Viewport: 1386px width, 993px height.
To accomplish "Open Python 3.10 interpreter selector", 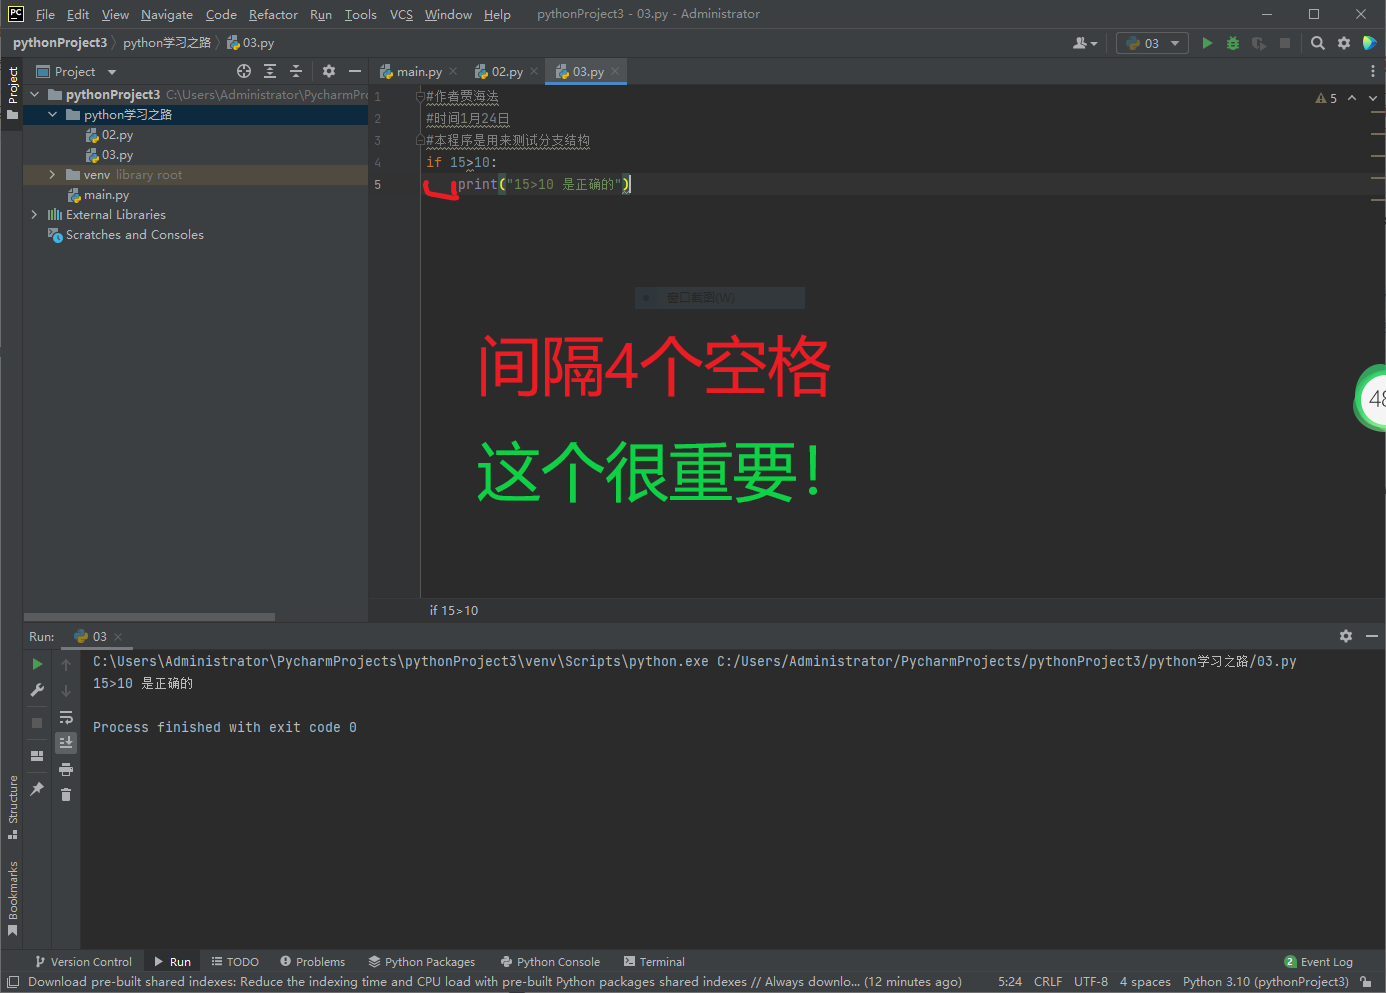I will (1266, 982).
